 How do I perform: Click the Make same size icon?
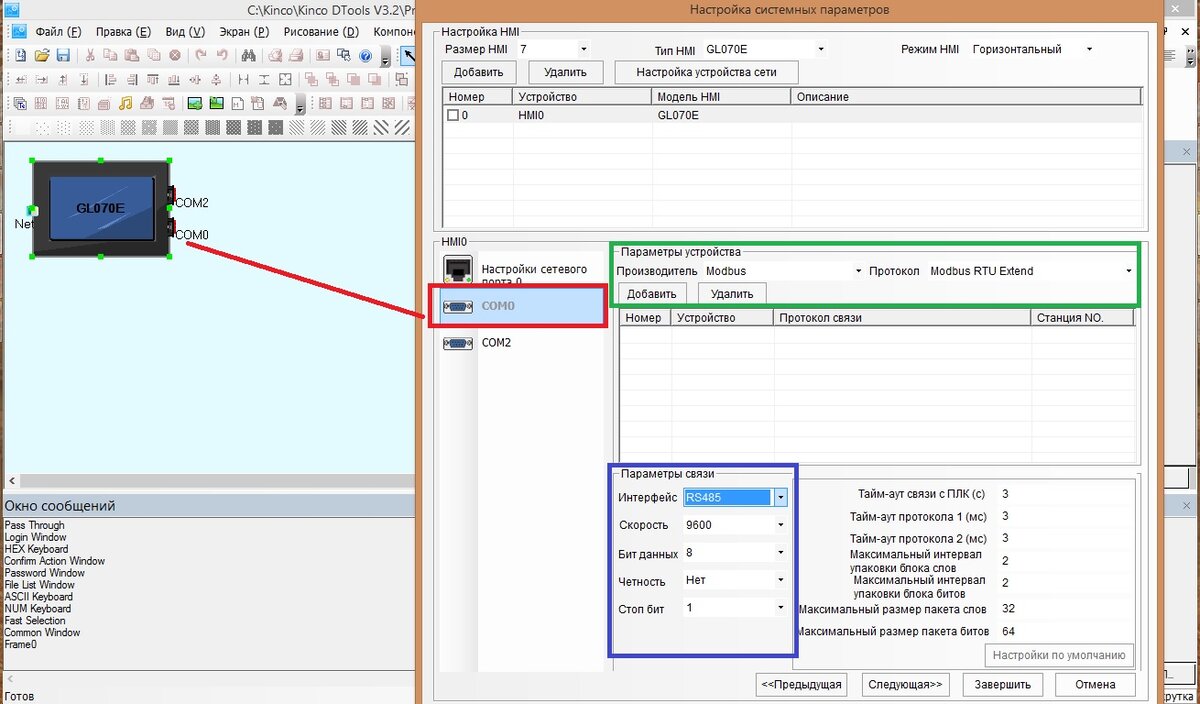pyautogui.click(x=285, y=80)
